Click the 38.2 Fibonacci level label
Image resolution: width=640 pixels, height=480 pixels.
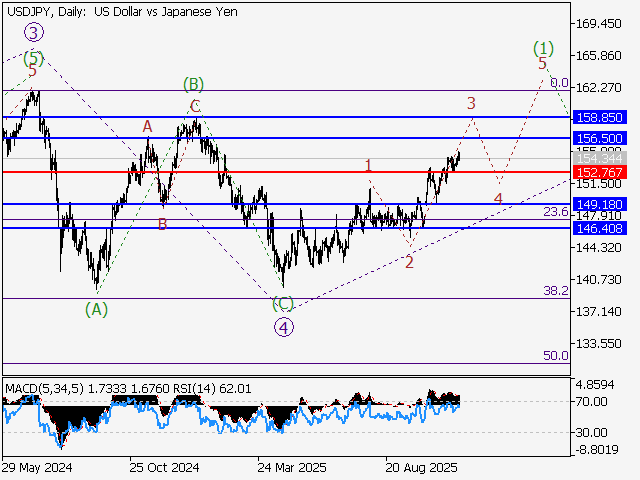[555, 290]
